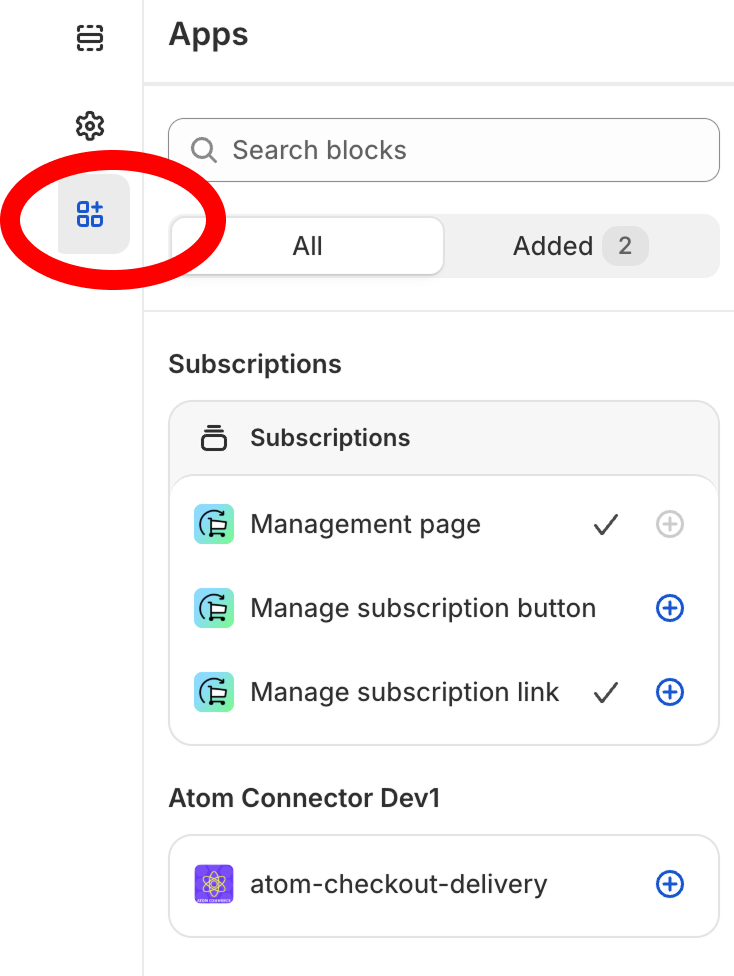The image size is (734, 976).
Task: Open Theme settings via the gear icon
Action: (x=90, y=127)
